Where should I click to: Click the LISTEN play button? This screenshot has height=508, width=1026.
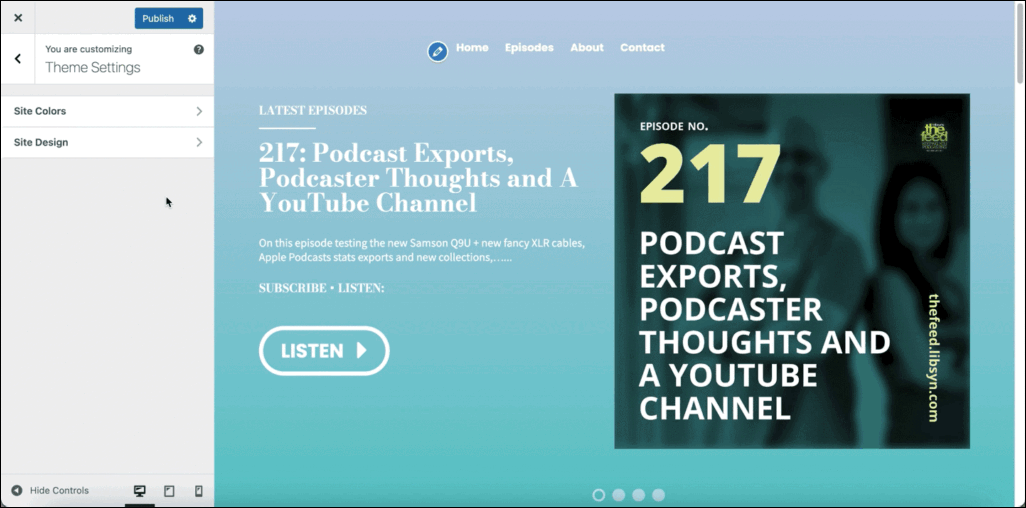click(325, 351)
